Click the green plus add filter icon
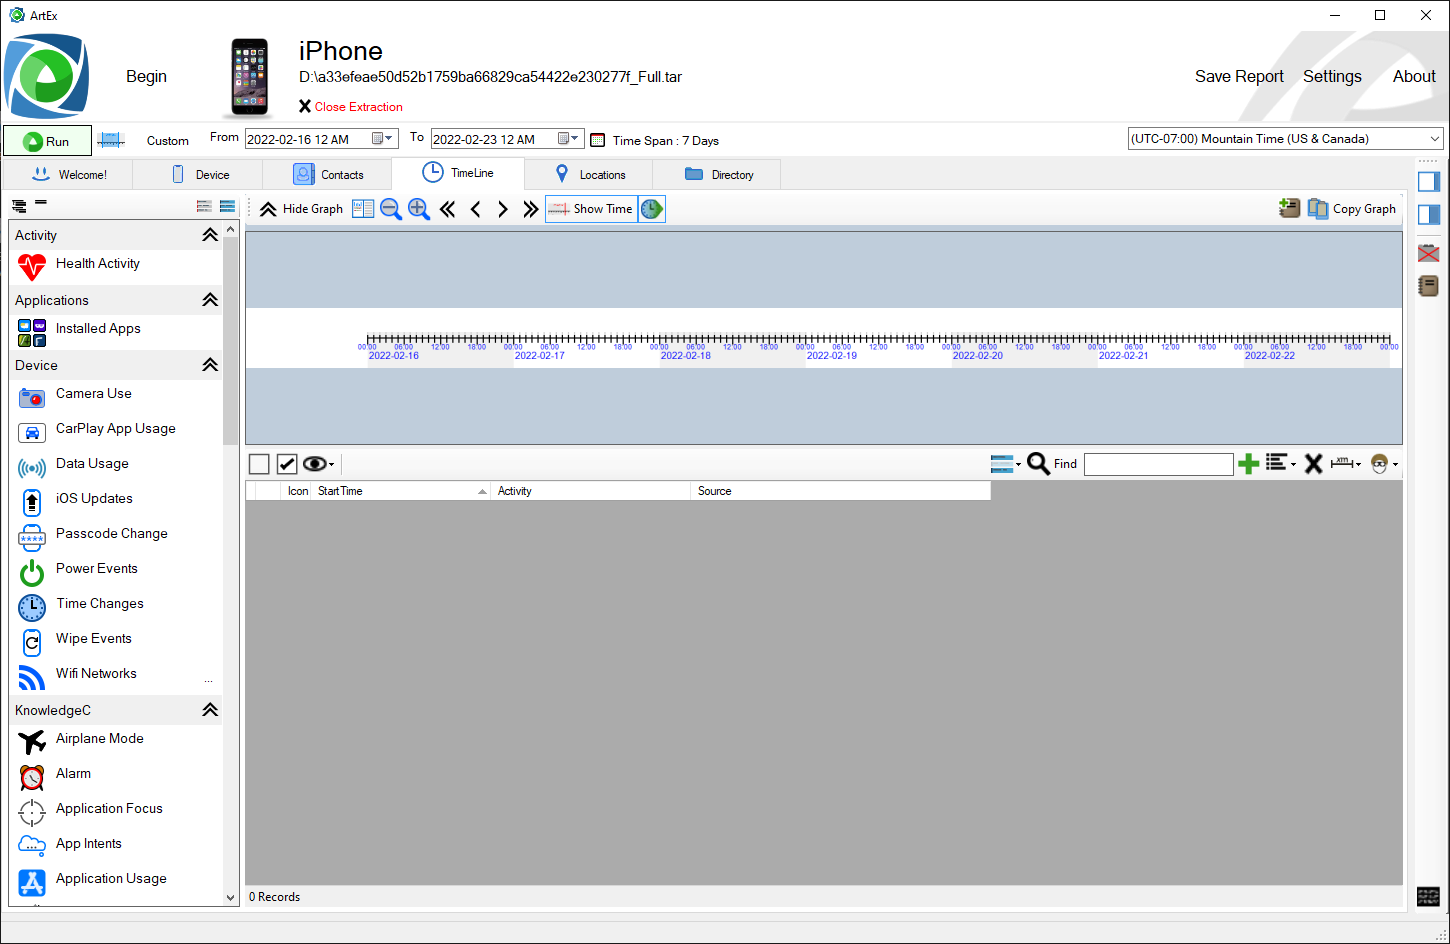1450x944 pixels. 1249,463
